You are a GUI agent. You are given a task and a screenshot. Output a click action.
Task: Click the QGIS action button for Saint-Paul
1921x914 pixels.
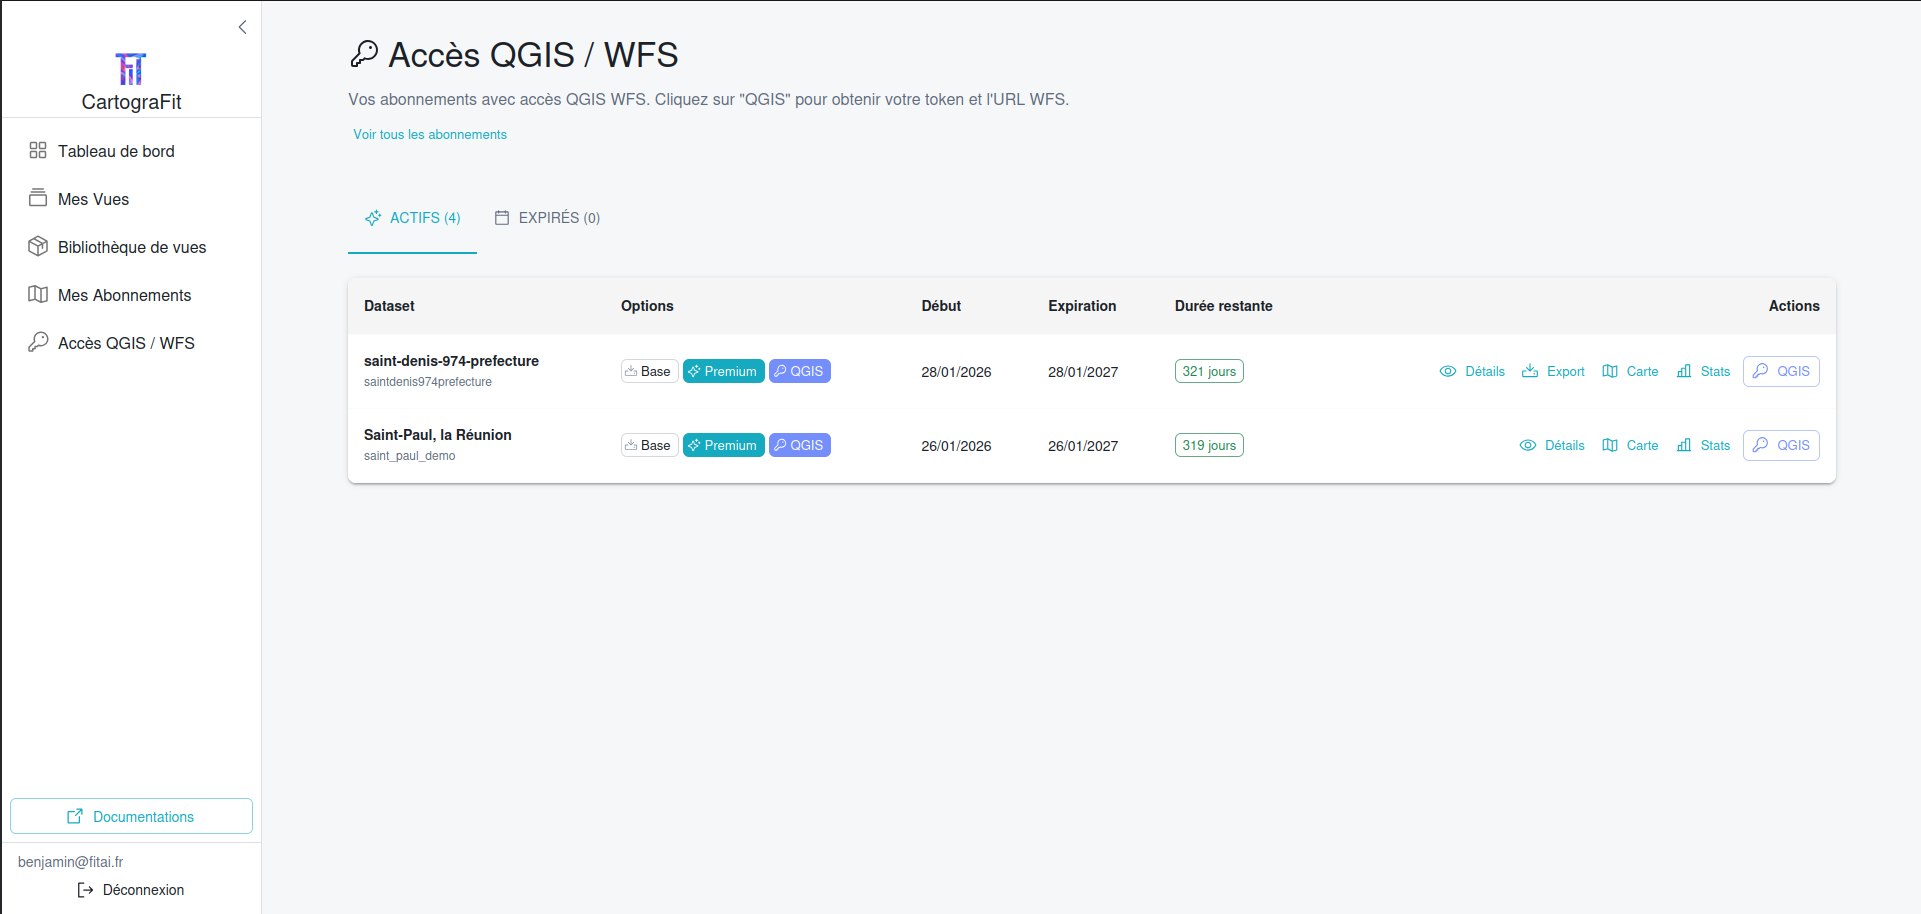pyautogui.click(x=1781, y=446)
